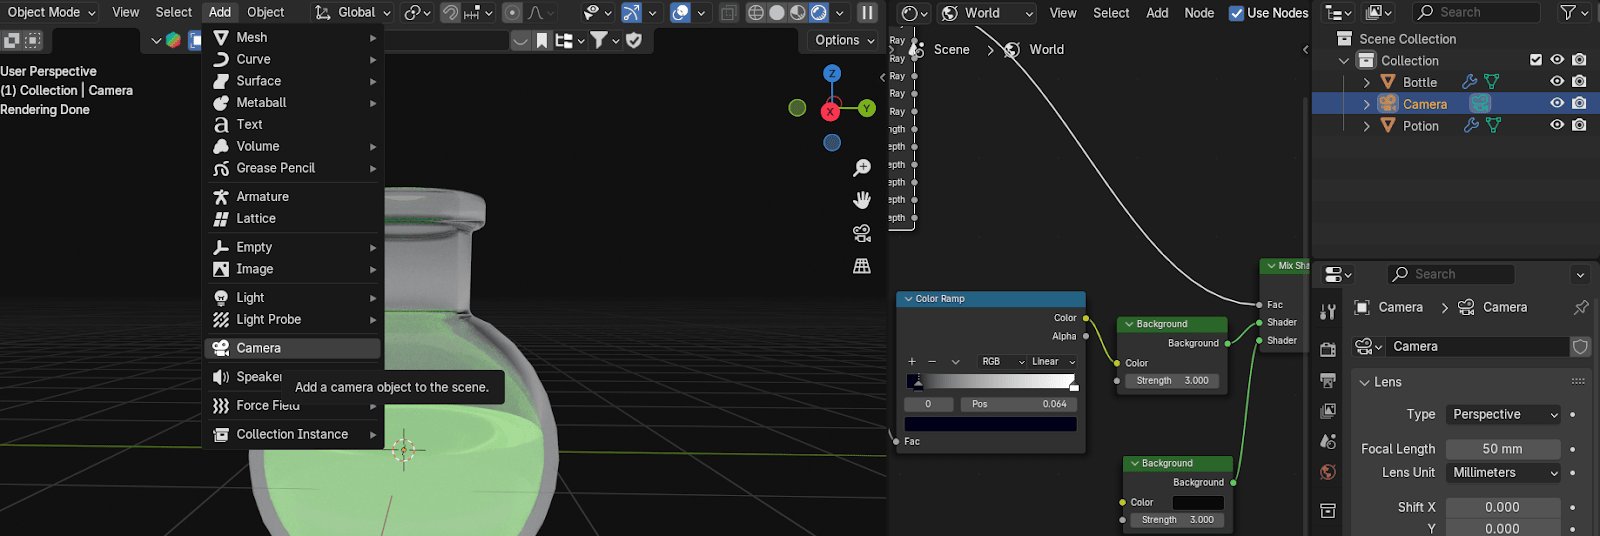Uncheck the Collection exclude checkbox
The width and height of the screenshot is (1600, 536).
(x=1536, y=60)
